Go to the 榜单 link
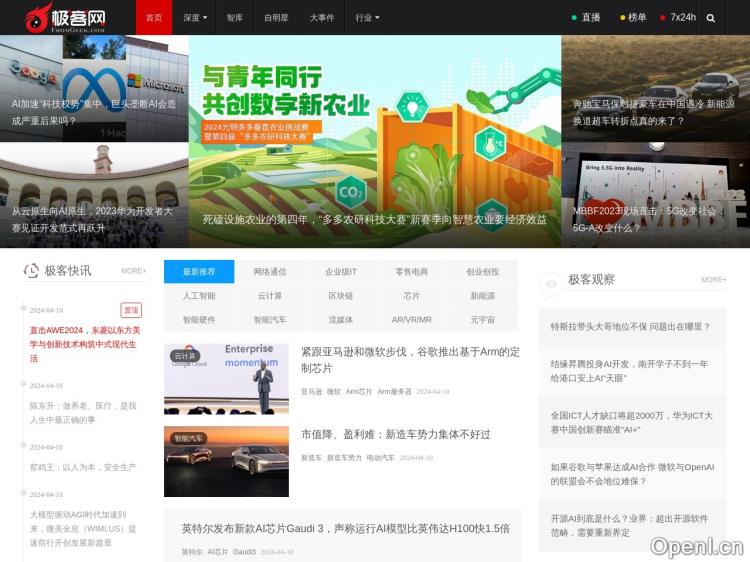Image resolution: width=750 pixels, height=562 pixels. point(633,17)
